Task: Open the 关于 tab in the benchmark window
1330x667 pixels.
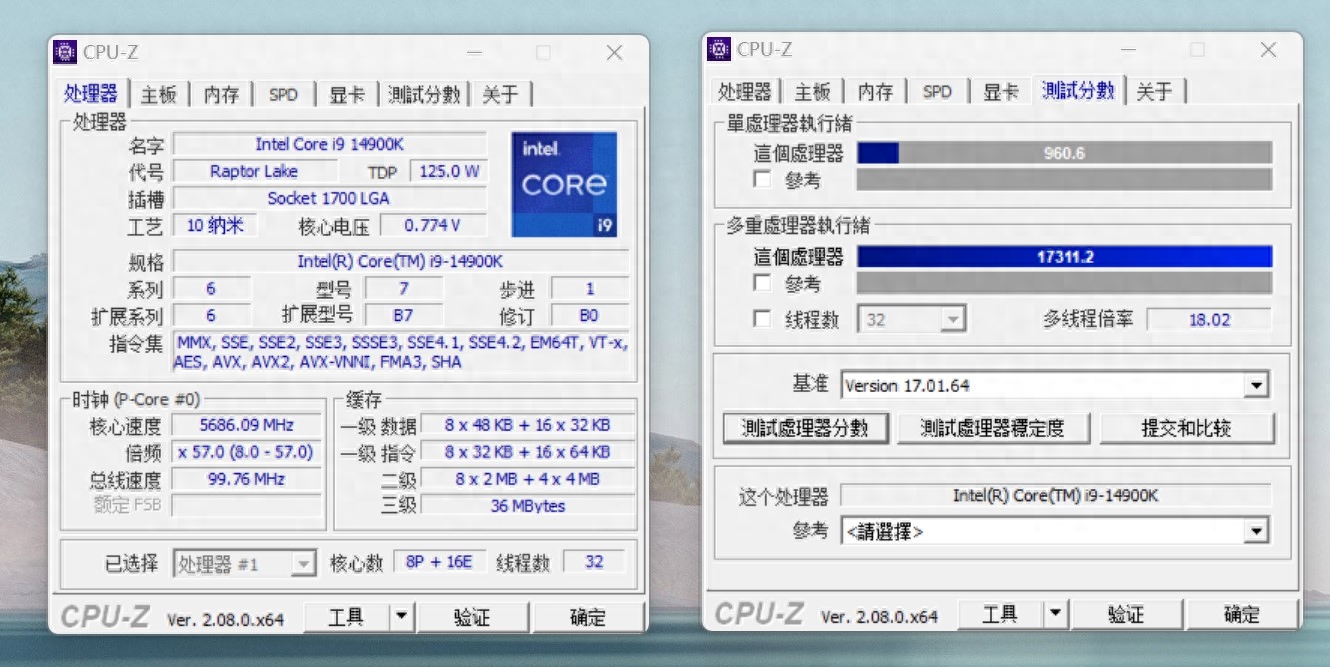Action: [1154, 91]
